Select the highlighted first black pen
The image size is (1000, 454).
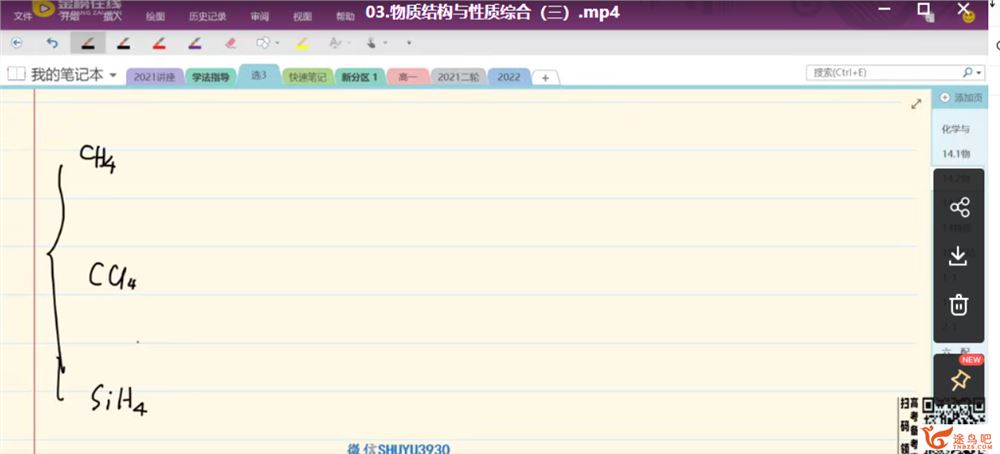coord(88,43)
